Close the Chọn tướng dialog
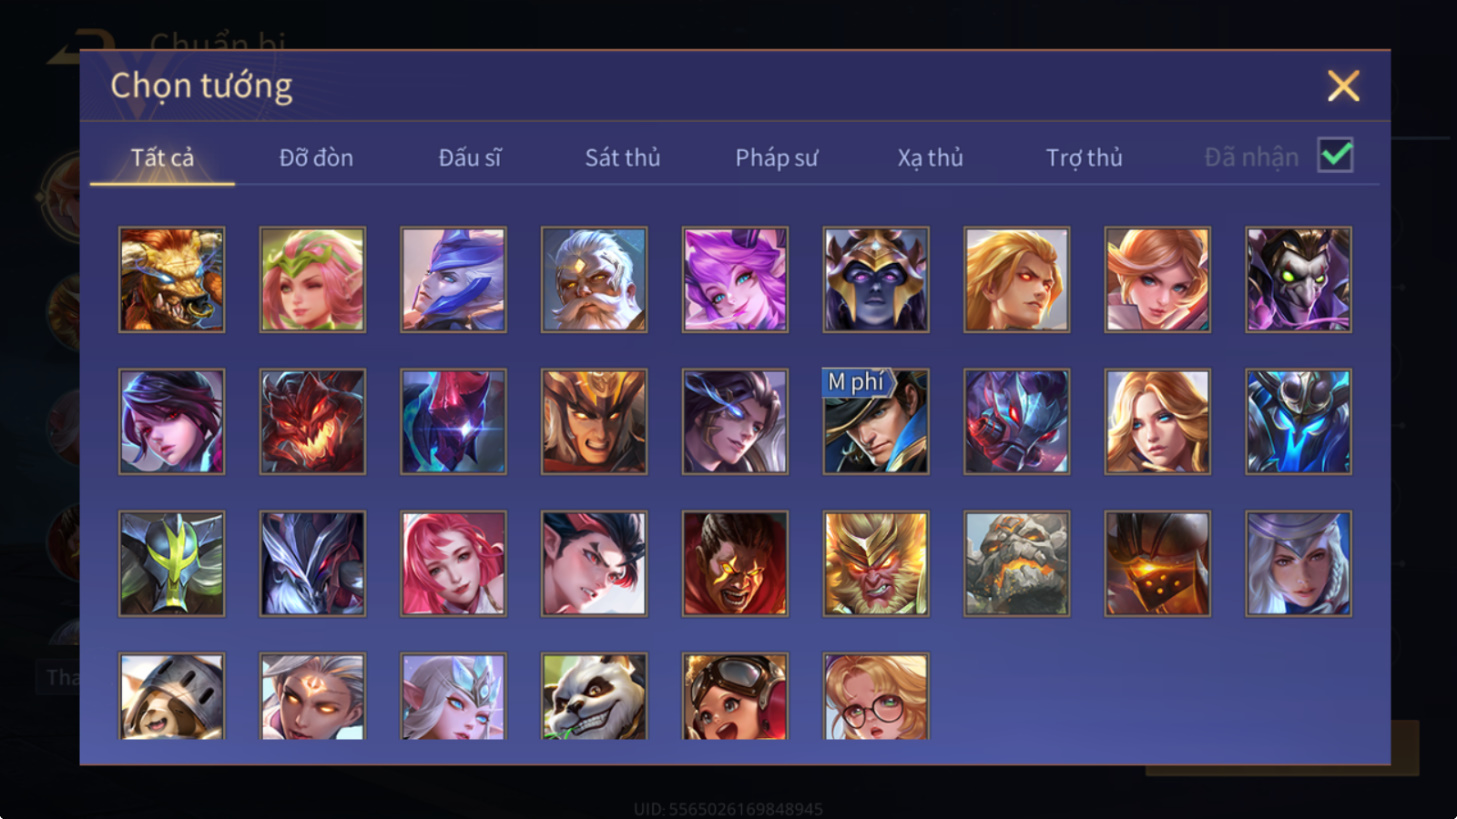 1343,86
